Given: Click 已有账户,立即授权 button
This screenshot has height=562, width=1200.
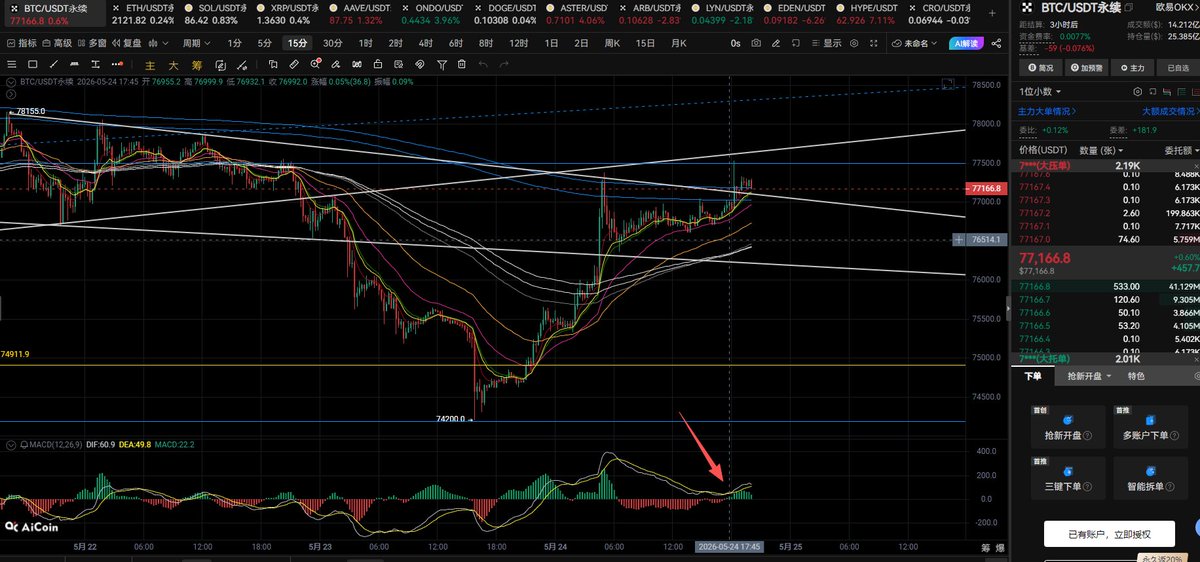Looking at the screenshot, I should tap(1109, 533).
